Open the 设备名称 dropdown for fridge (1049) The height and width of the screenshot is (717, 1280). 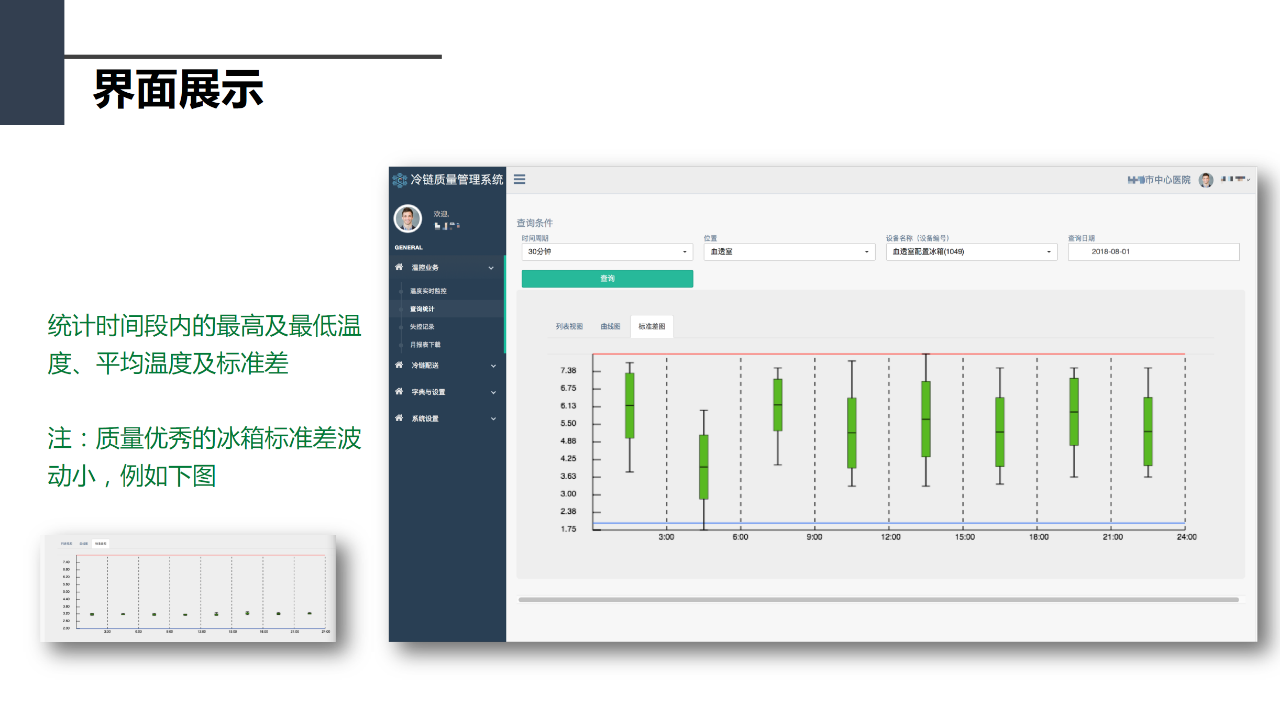(x=971, y=252)
